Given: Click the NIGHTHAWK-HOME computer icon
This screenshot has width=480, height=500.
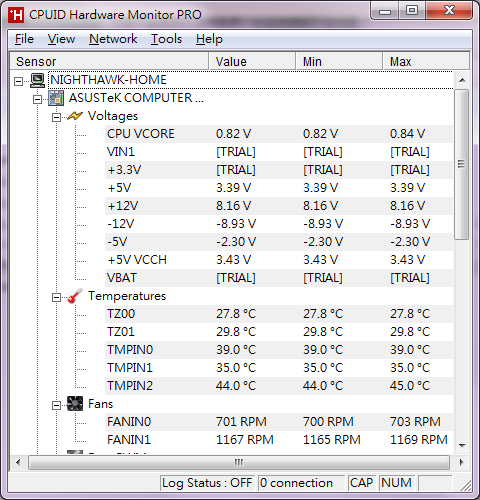Looking at the screenshot, I should point(37,80).
